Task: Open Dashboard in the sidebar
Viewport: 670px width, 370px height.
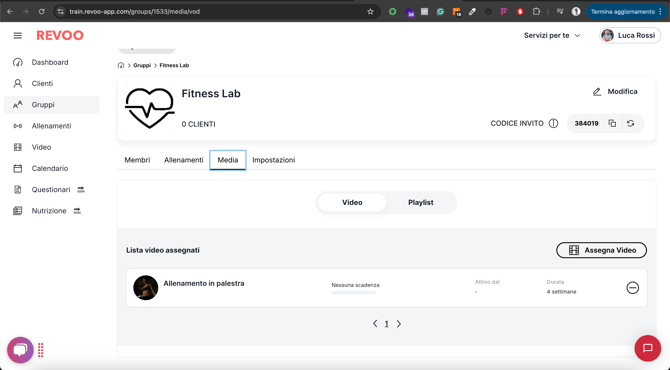Action: point(51,62)
